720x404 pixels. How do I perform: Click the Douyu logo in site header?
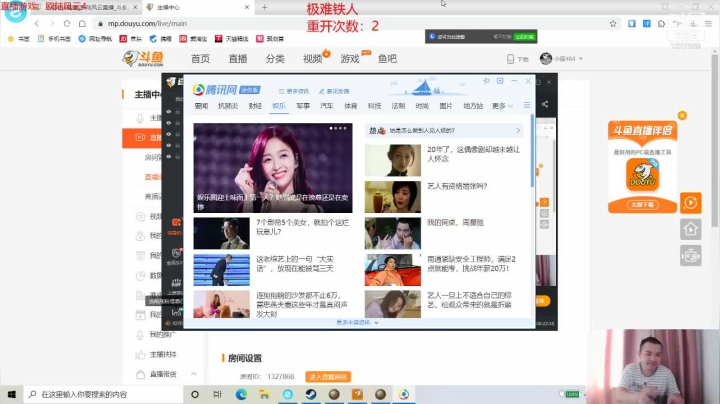coord(143,59)
